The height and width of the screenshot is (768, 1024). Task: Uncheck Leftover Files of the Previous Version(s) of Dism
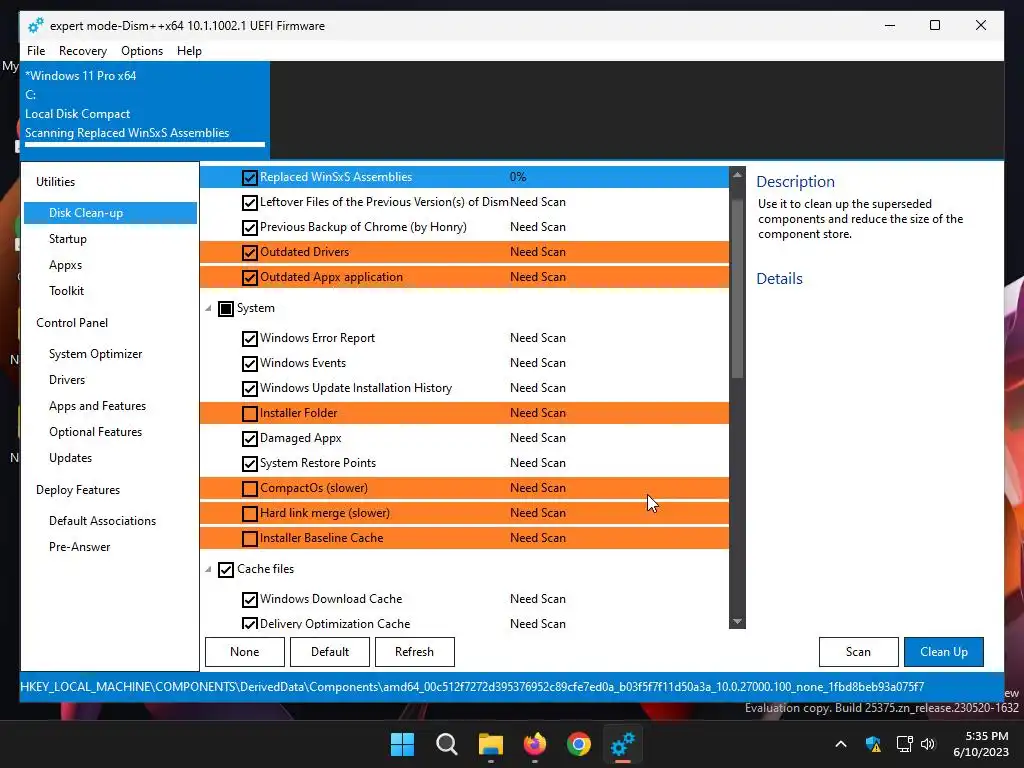click(x=249, y=202)
